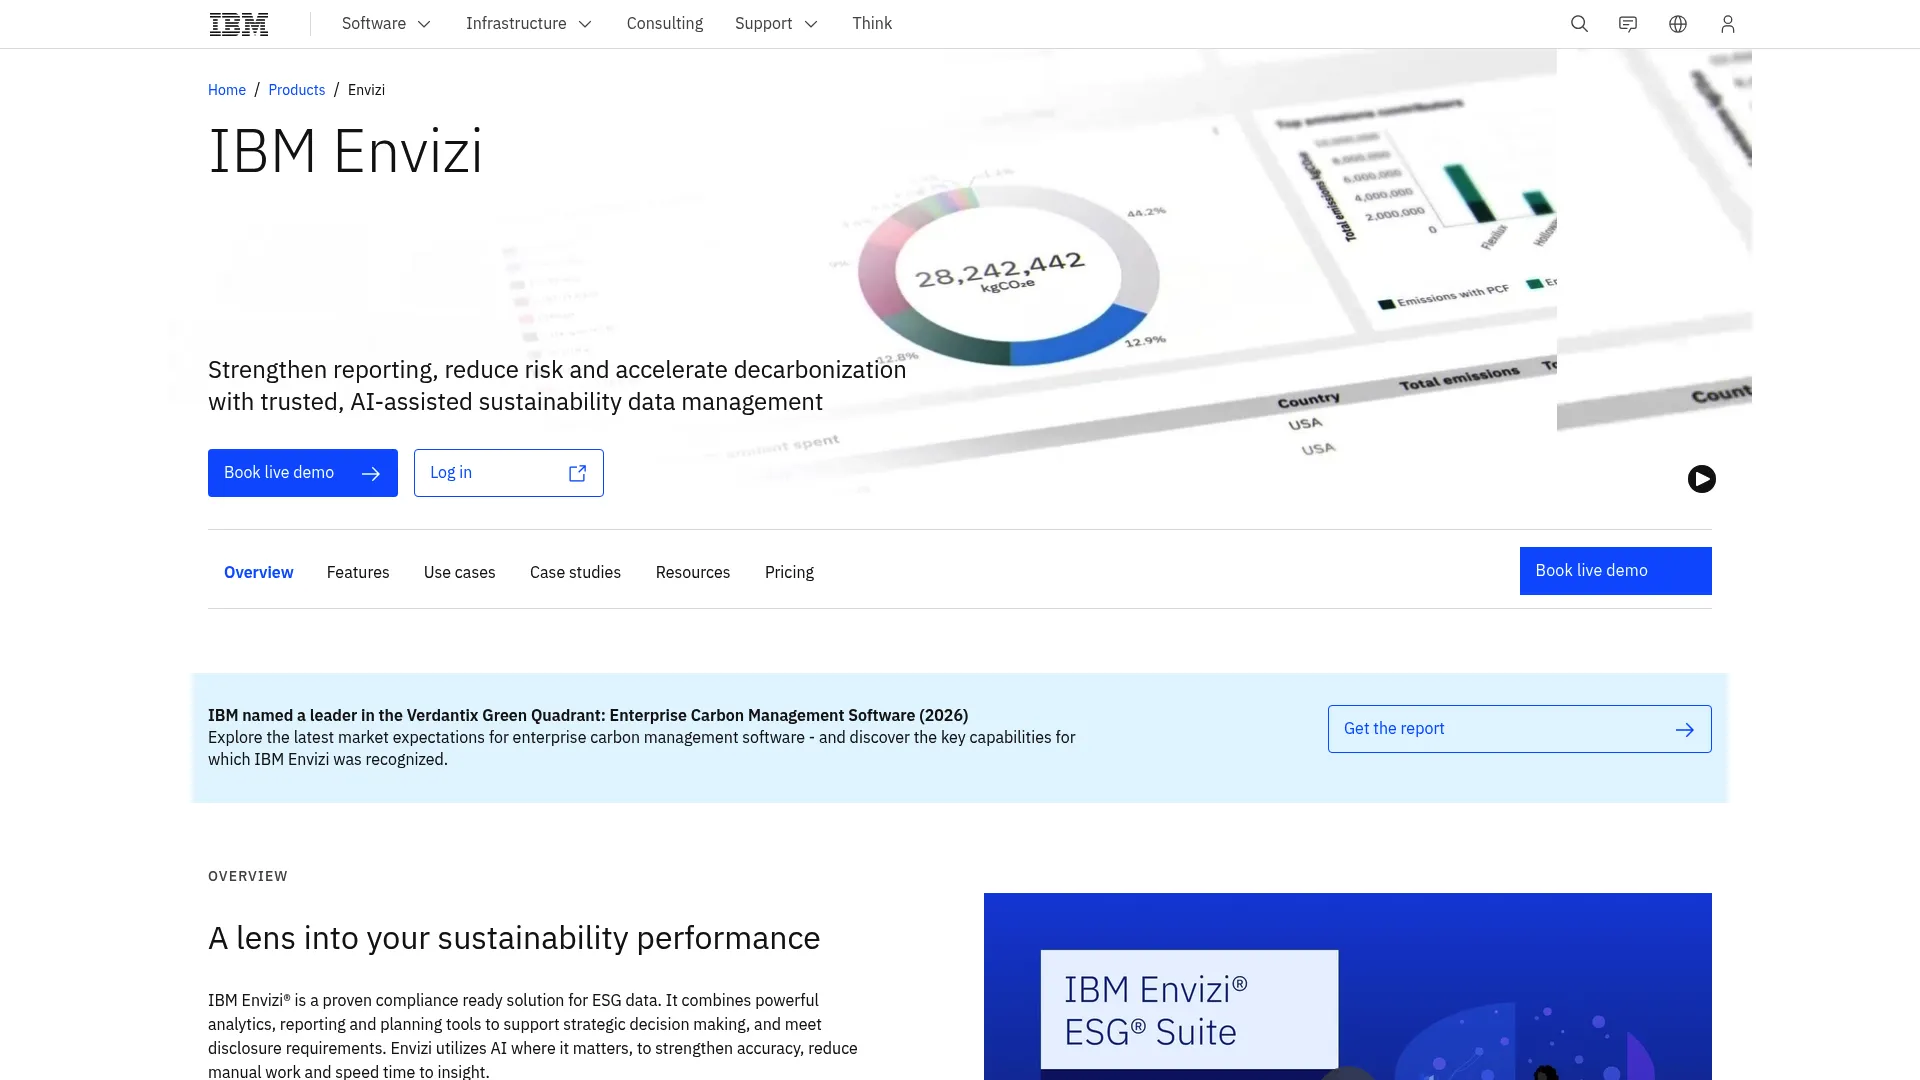Screen dimensions: 1920x1080
Task: Expand the Software menu
Action: [387, 24]
